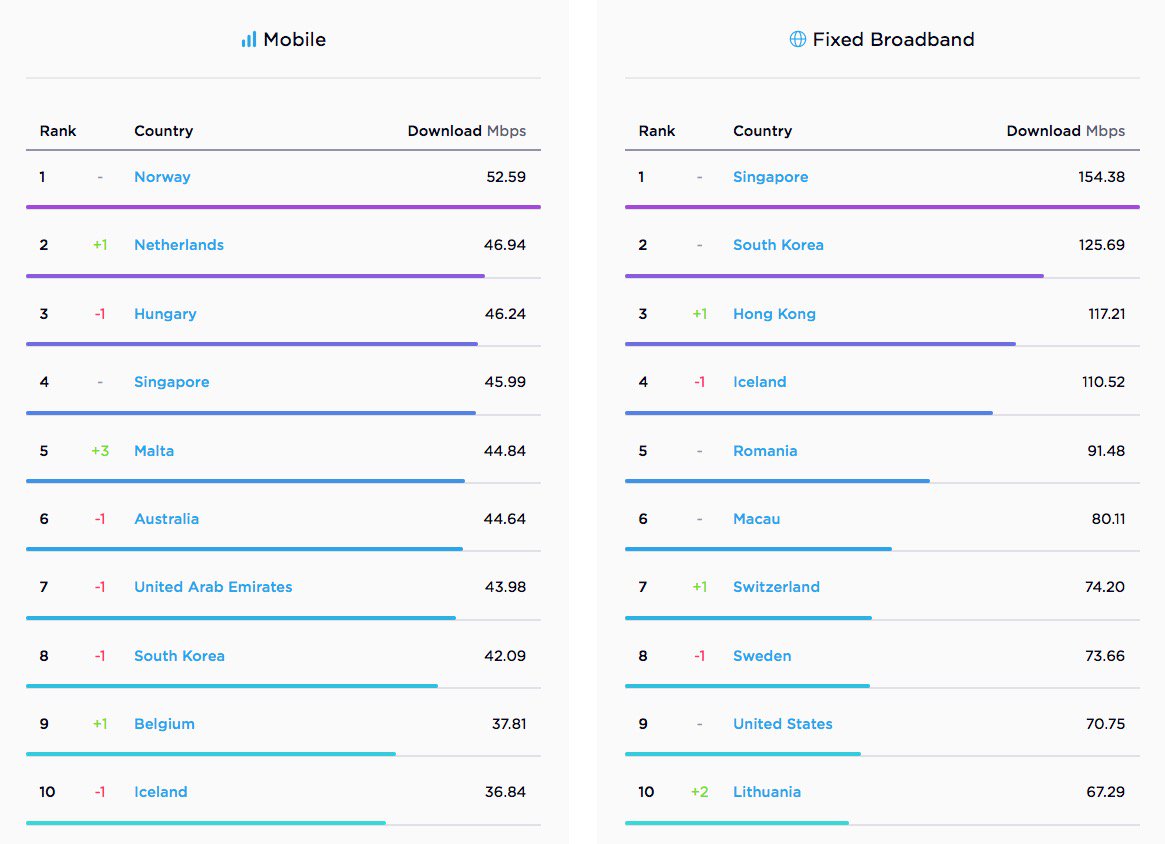Click Australia in the Mobile table
Viewport: 1165px width, 844px height.
[166, 519]
